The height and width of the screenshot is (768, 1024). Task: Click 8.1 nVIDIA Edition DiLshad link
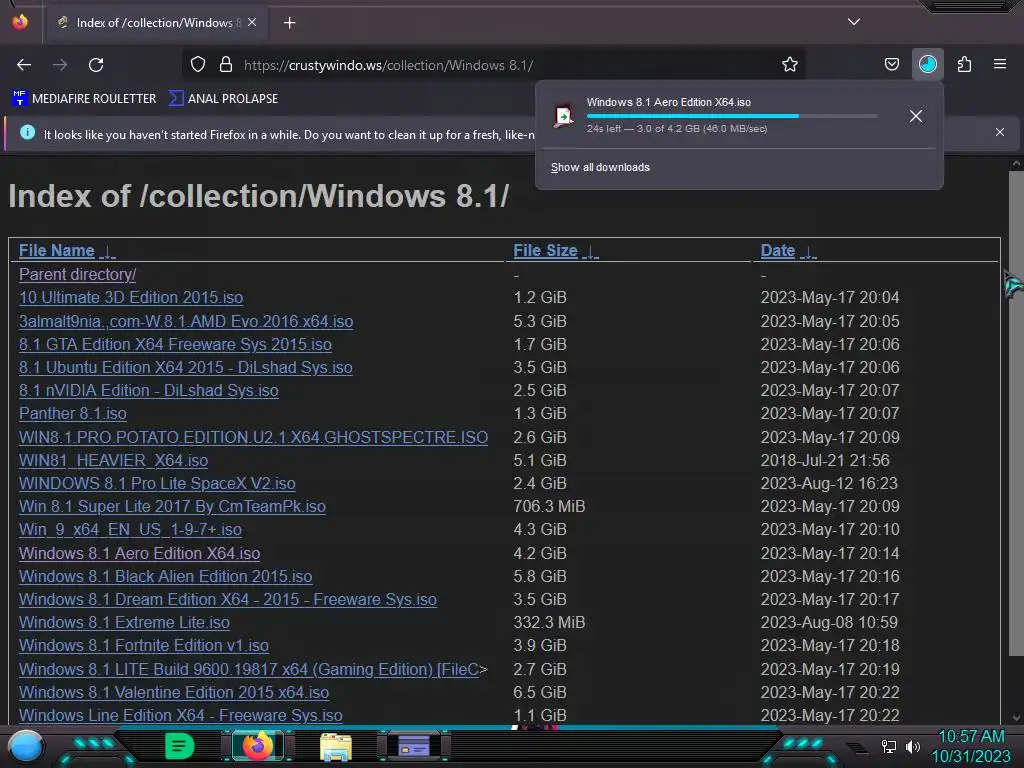(x=148, y=390)
